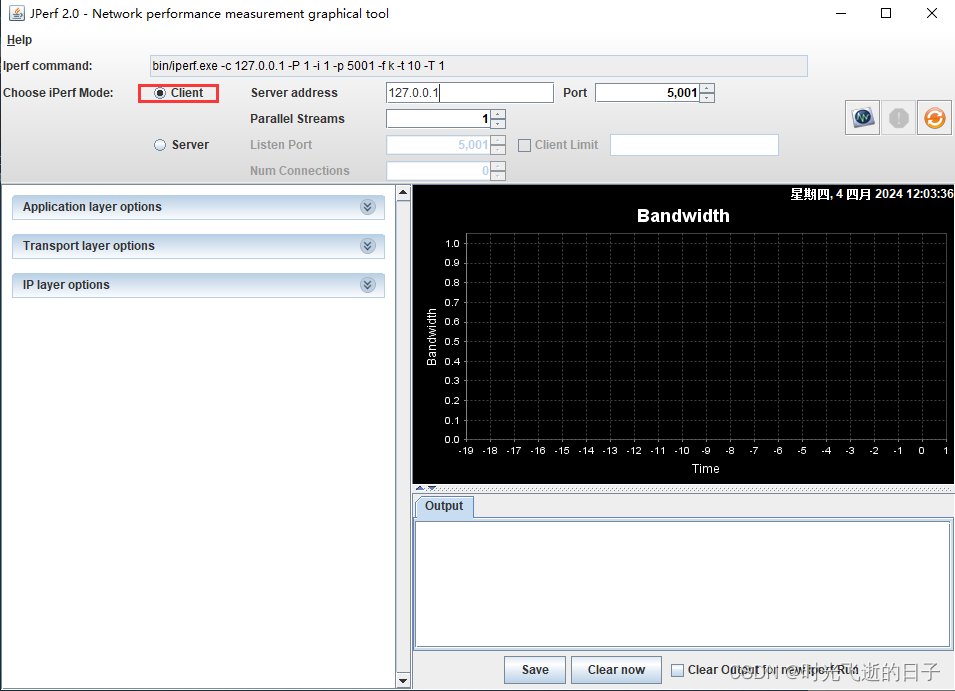Toggle the Client Limit checkbox

tap(524, 146)
